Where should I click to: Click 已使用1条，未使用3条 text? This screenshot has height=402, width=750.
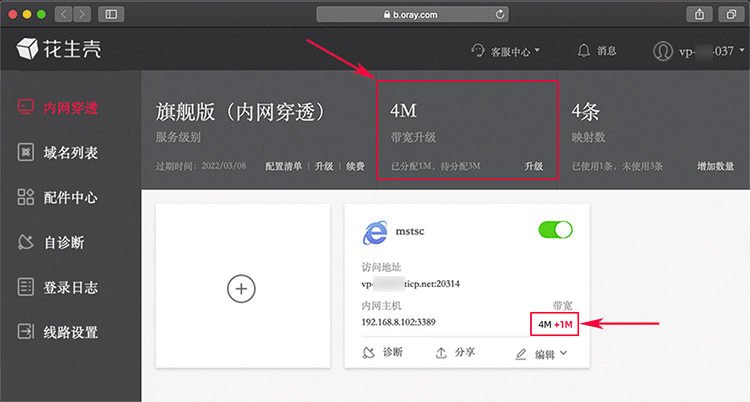pos(618,166)
